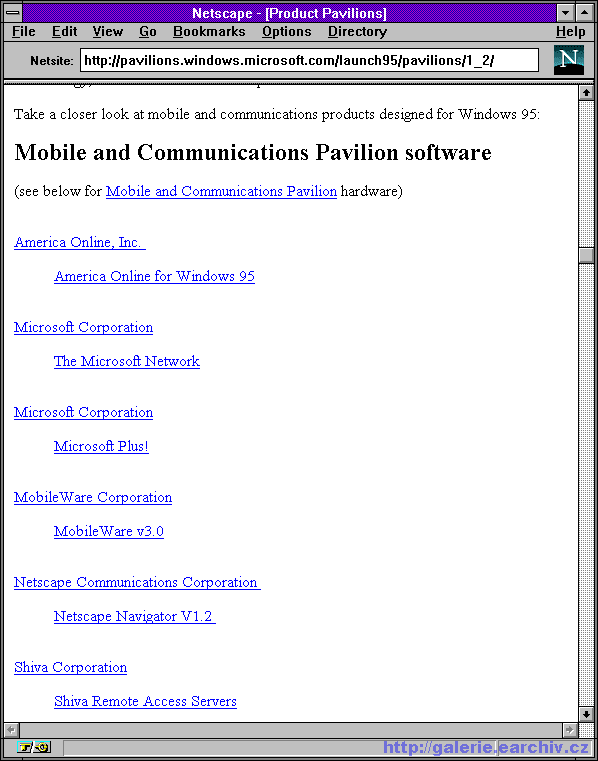The image size is (598, 761).
Task: Open the Help menu
Action: point(570,32)
